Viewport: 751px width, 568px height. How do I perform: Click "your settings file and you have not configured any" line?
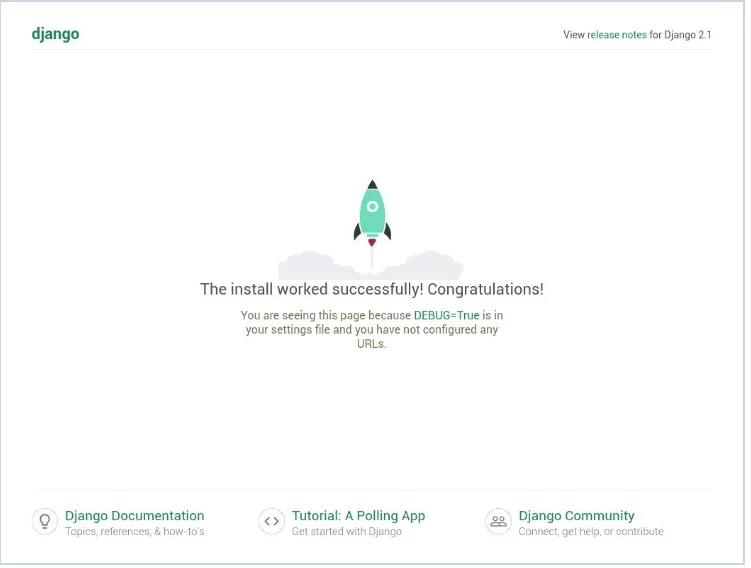coord(372,329)
